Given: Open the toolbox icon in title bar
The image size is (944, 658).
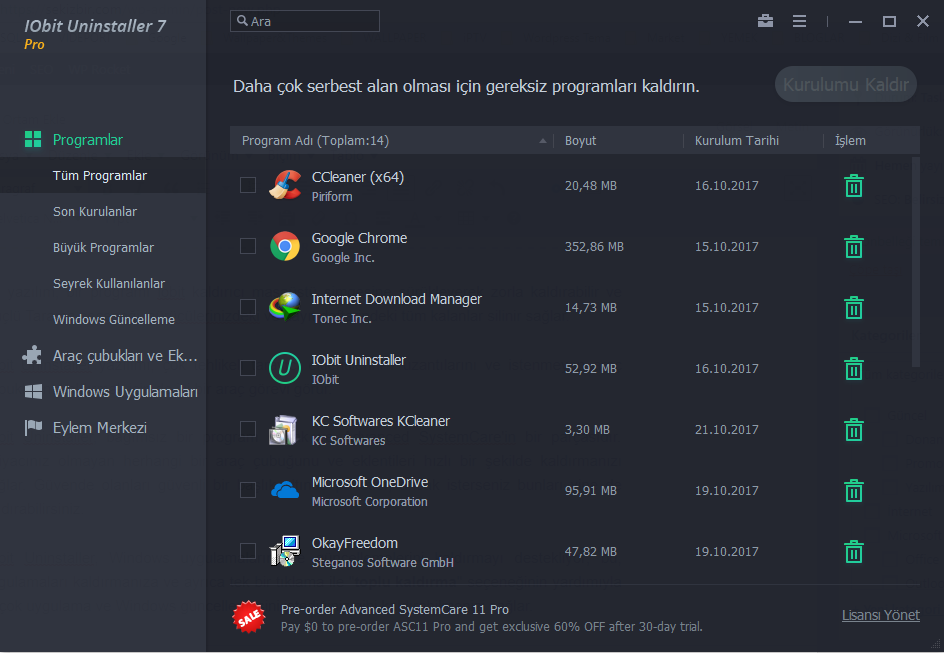Looking at the screenshot, I should 765,21.
